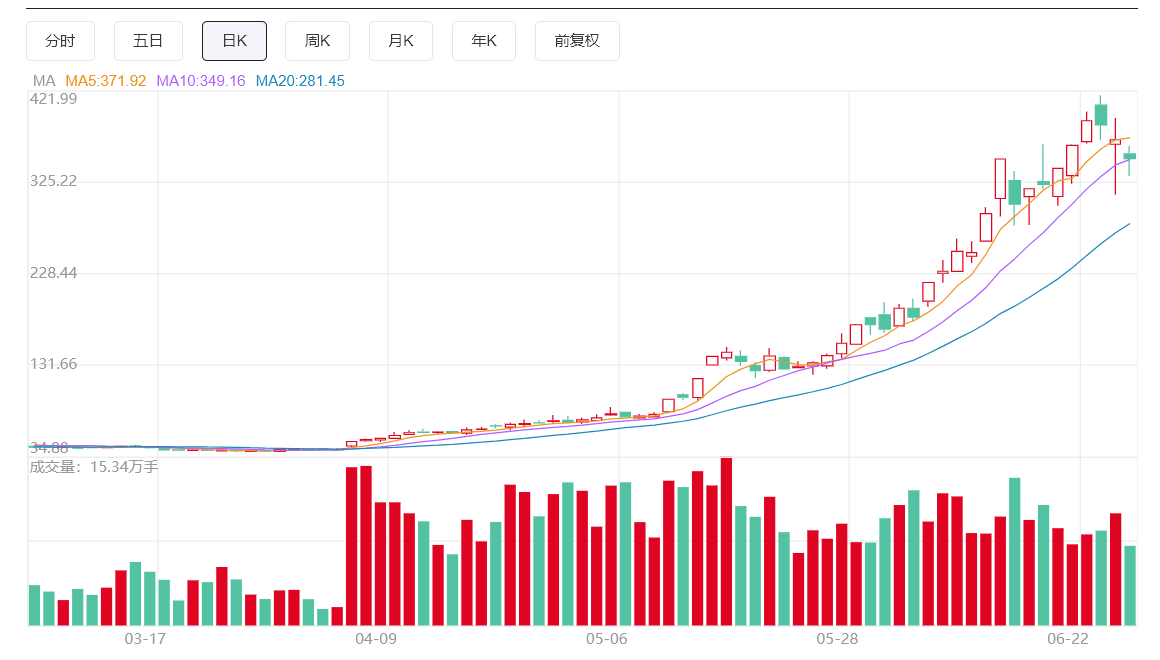Click the 03-17 date label
Screen dimensions: 1160x660
coord(145,639)
